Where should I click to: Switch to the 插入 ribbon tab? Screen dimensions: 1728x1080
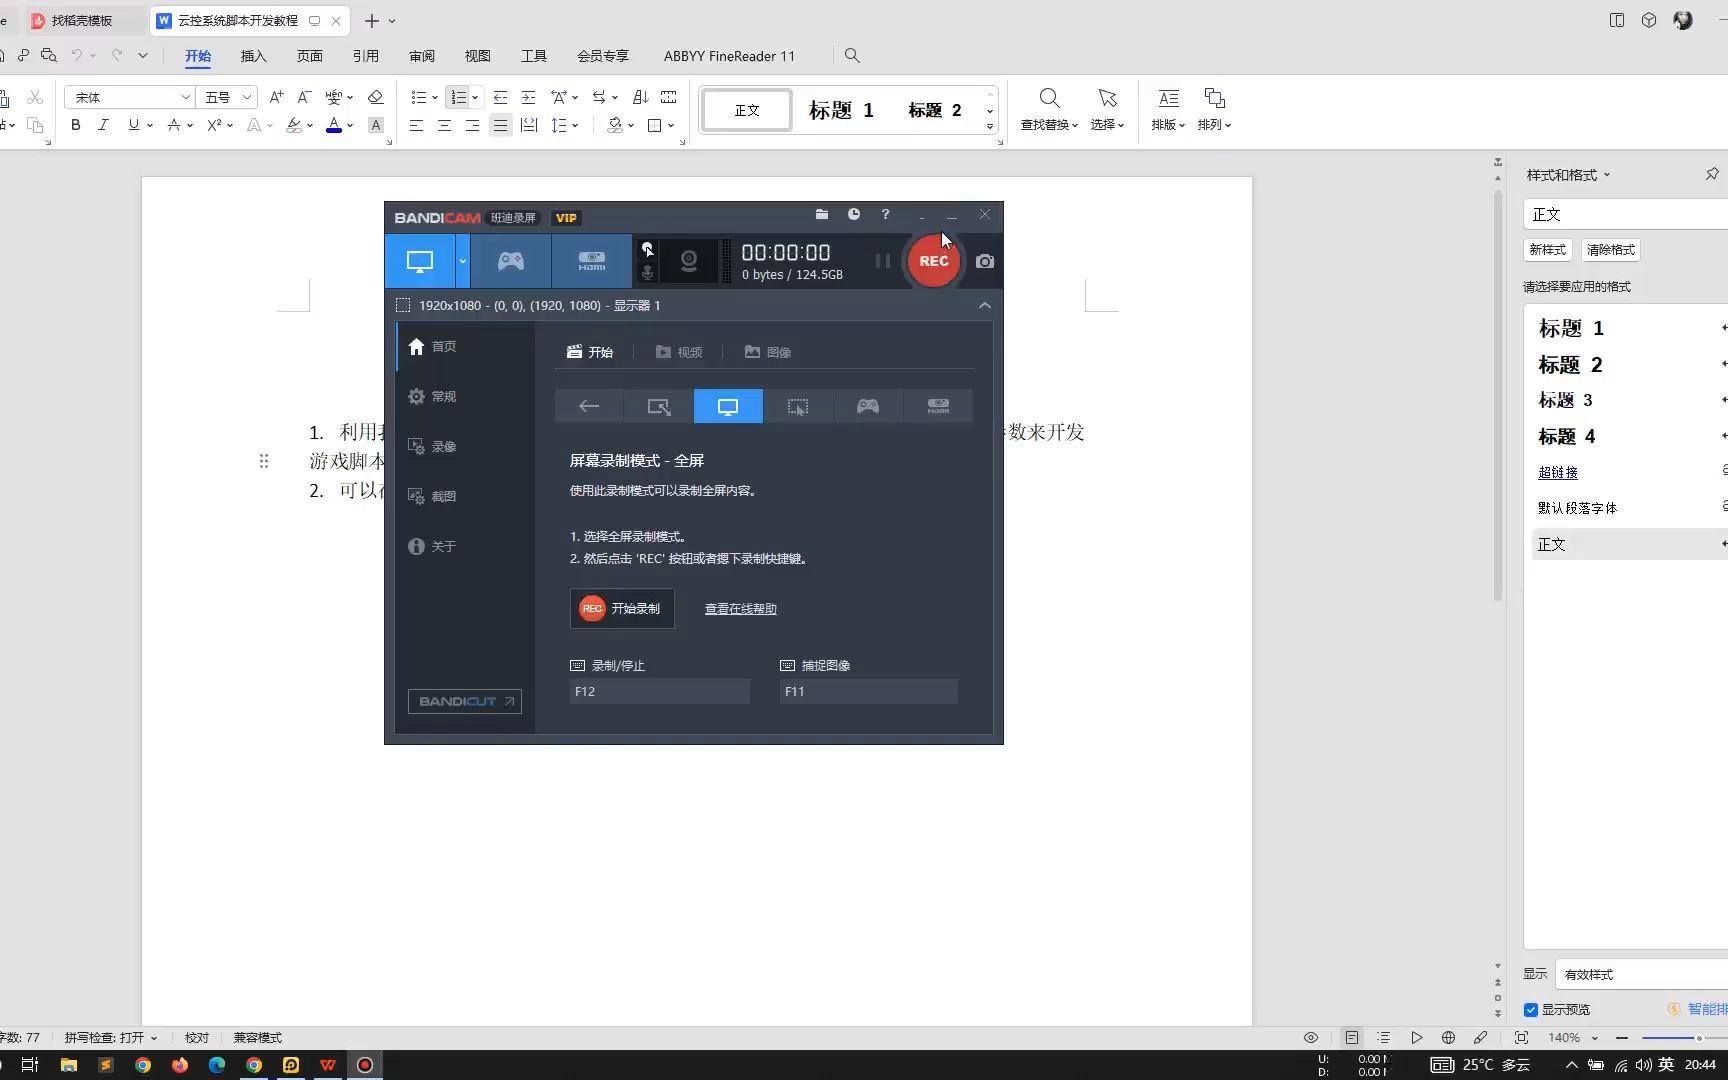pyautogui.click(x=253, y=56)
